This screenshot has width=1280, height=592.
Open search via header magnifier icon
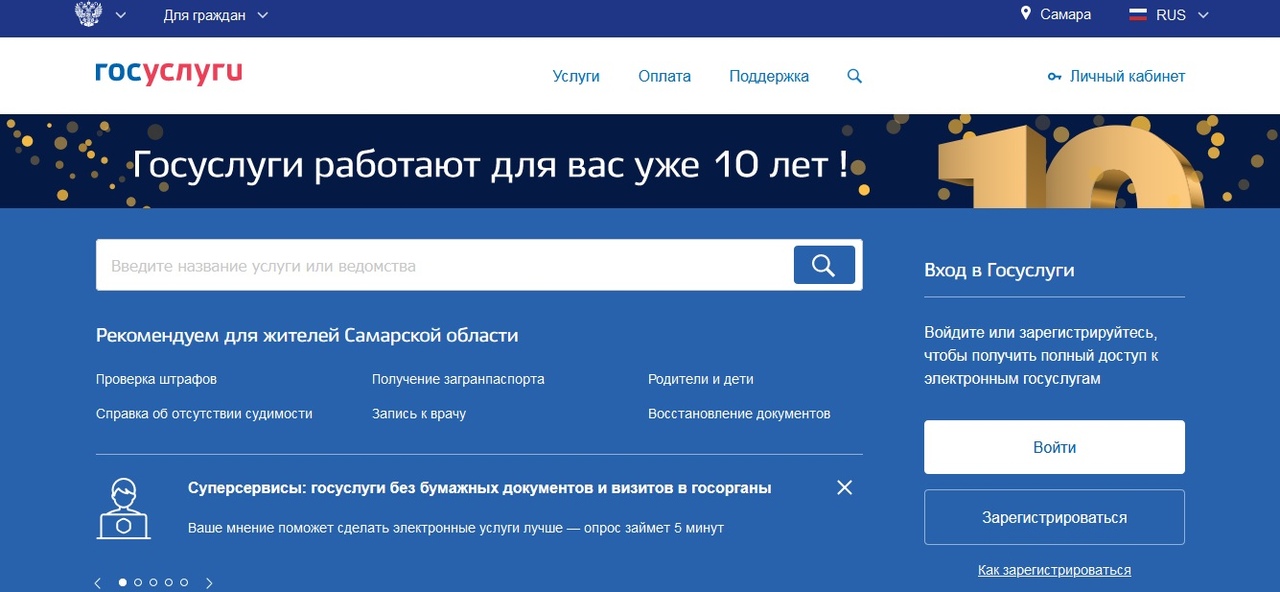pyautogui.click(x=854, y=76)
